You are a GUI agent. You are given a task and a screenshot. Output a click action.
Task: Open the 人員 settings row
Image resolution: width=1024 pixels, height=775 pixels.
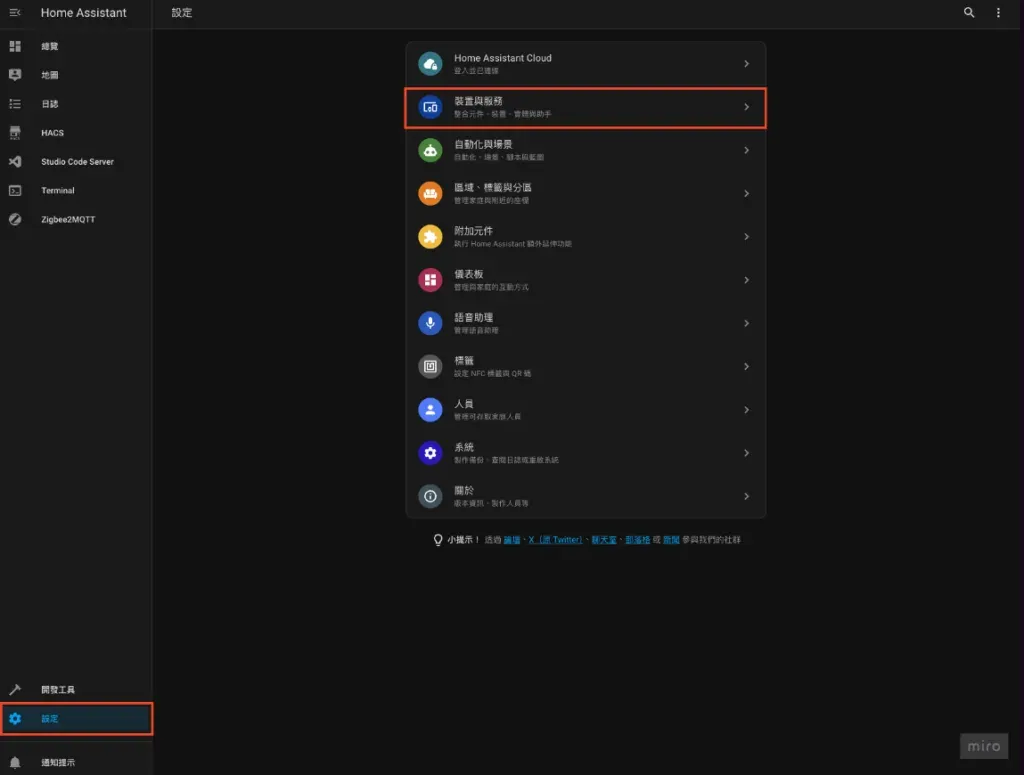tap(585, 409)
